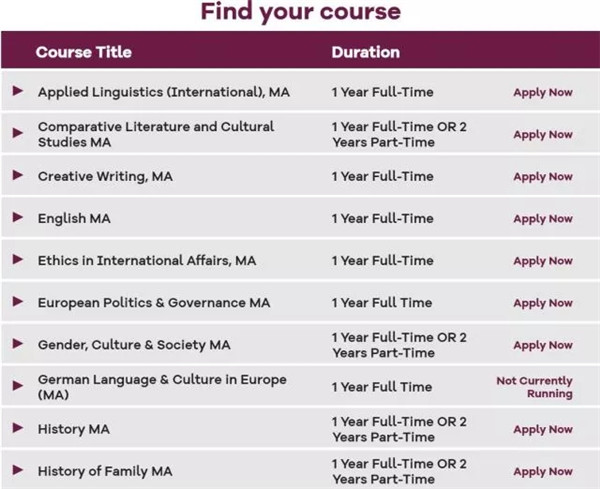Expand Comparative Literature and Cultural Studies row
The height and width of the screenshot is (489, 600).
(18, 134)
